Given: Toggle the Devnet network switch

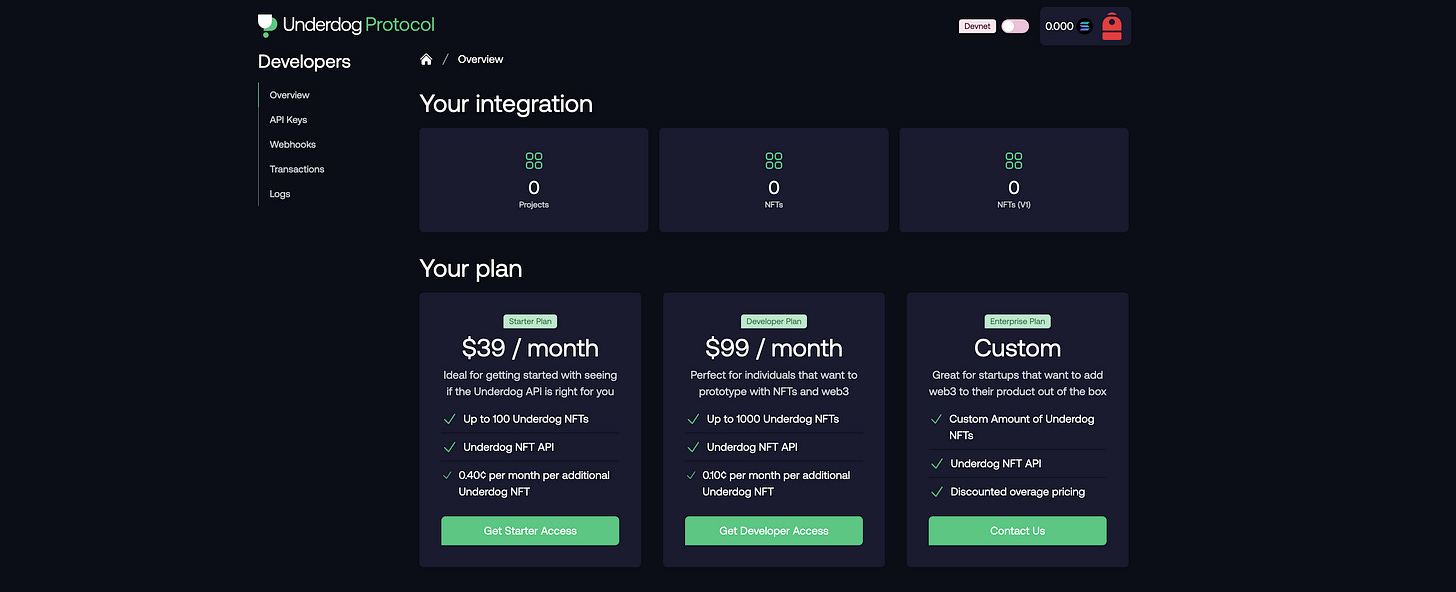Looking at the screenshot, I should (x=1015, y=26).
